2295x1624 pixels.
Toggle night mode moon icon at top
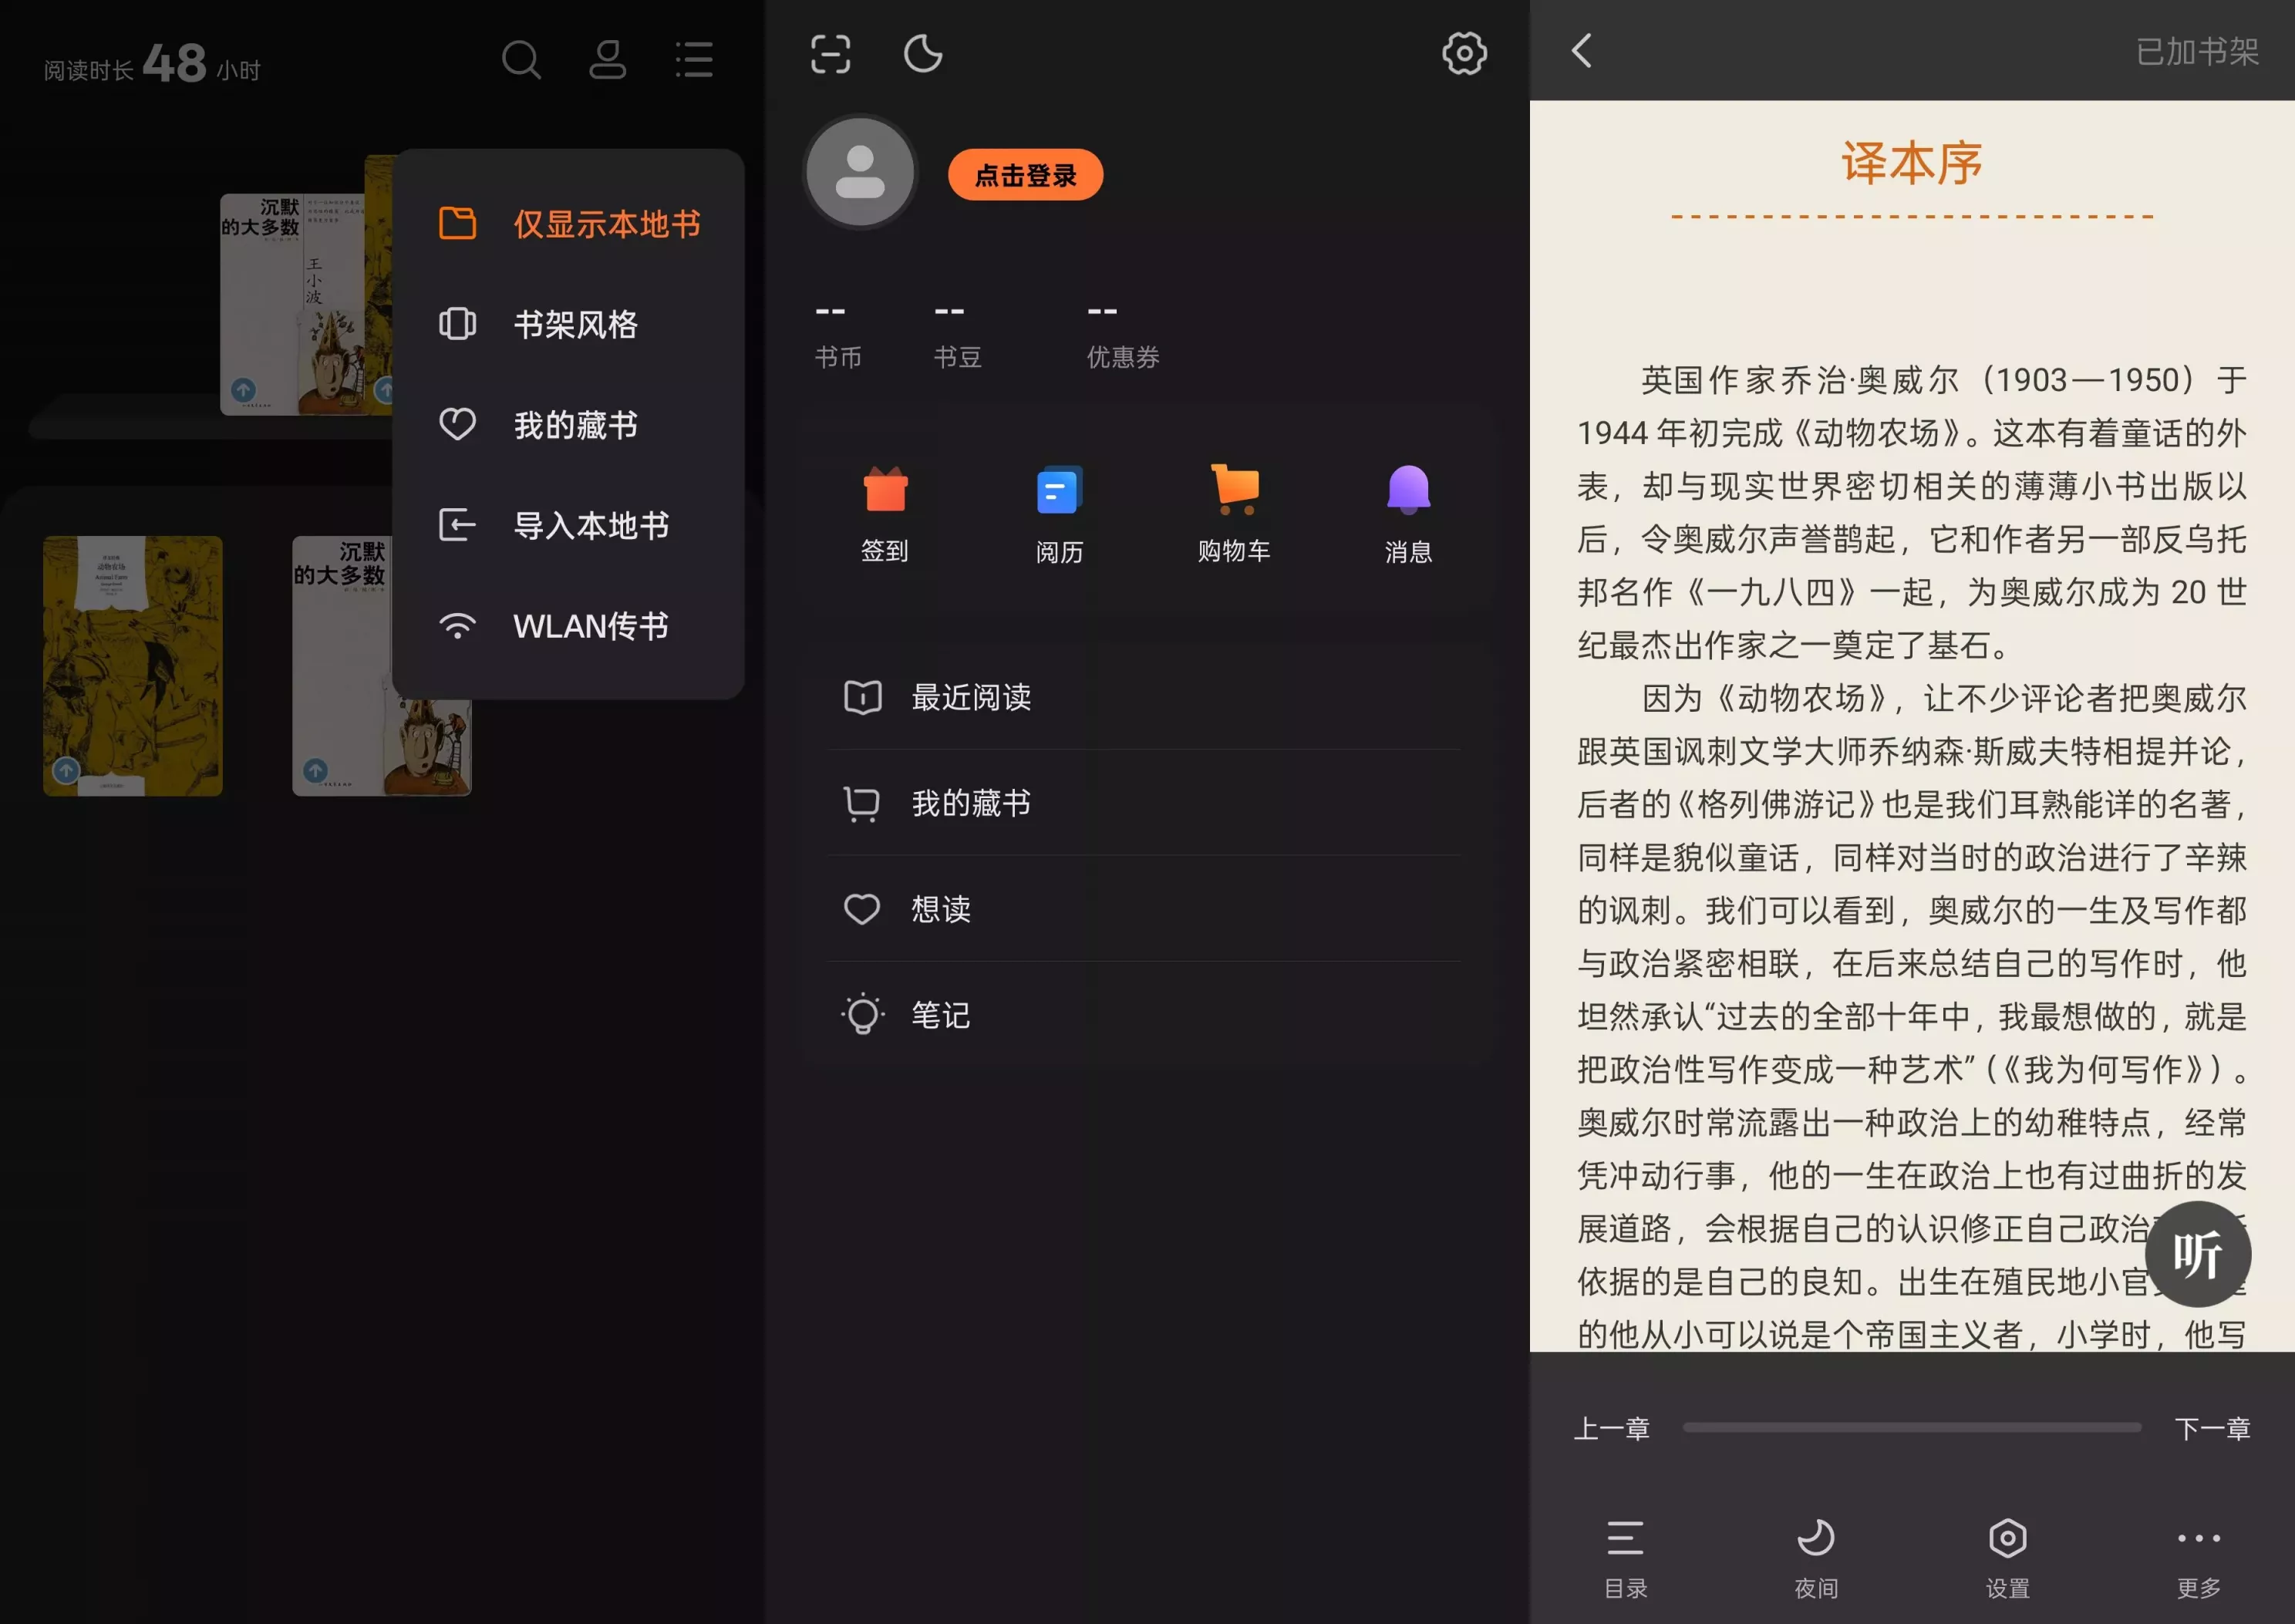pyautogui.click(x=922, y=54)
